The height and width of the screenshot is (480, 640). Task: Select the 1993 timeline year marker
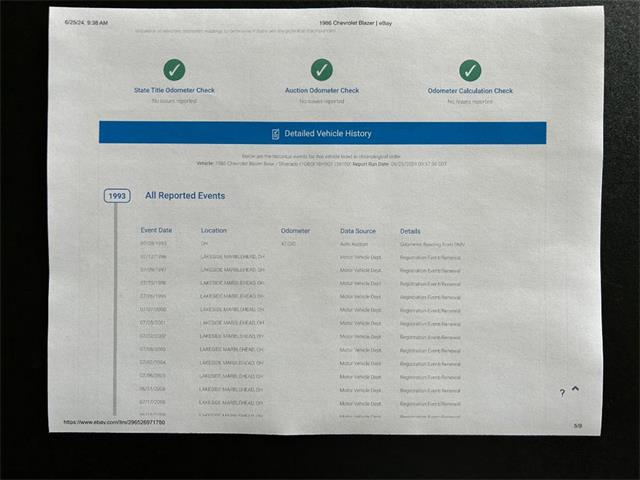117,196
